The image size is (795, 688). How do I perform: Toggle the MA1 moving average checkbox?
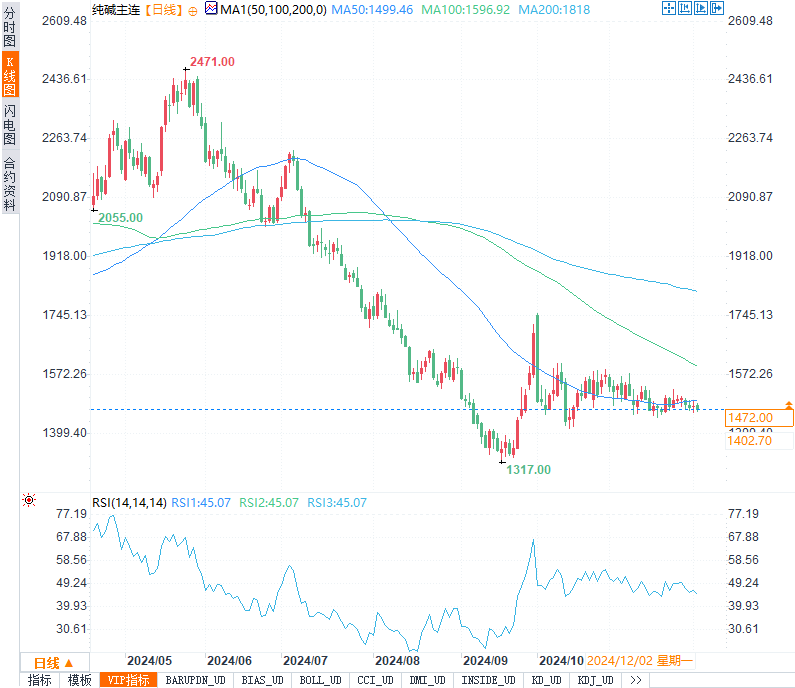coord(210,9)
